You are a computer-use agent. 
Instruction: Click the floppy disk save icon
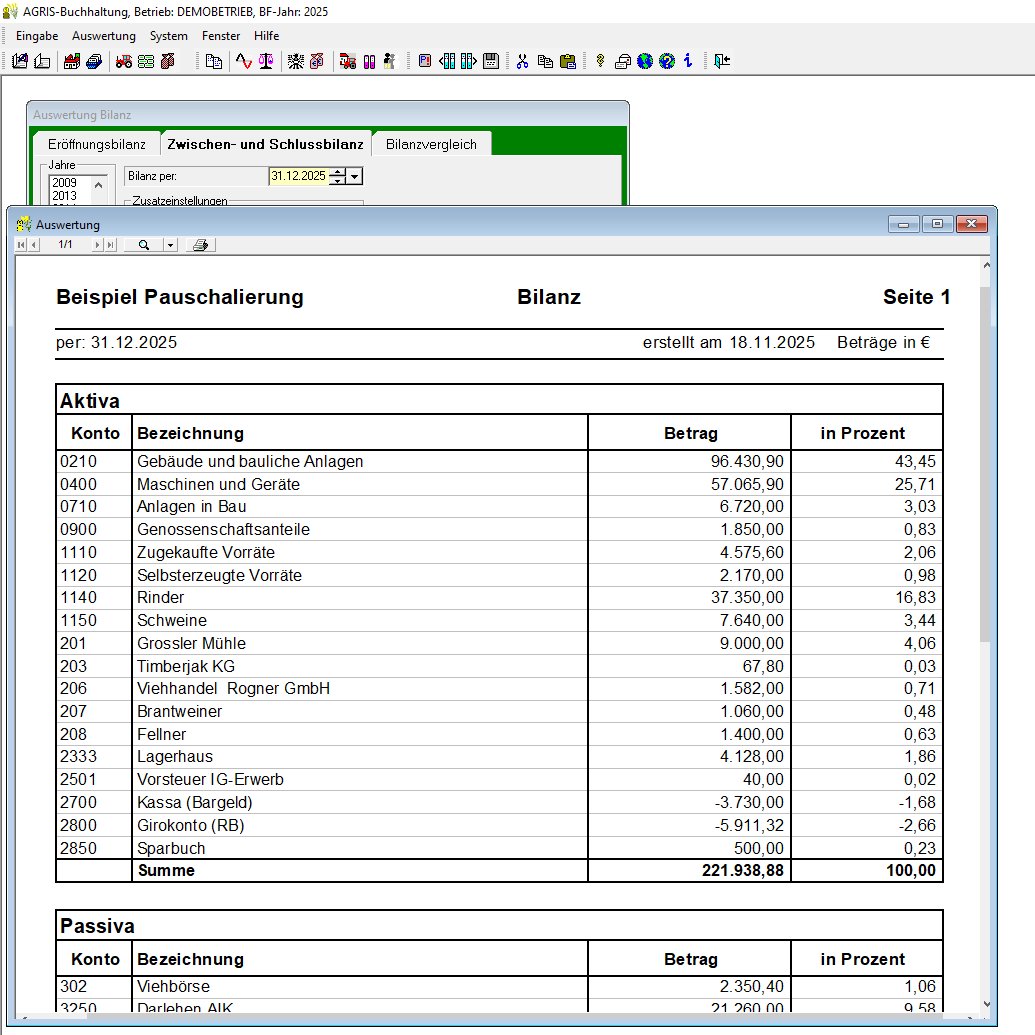(x=490, y=61)
